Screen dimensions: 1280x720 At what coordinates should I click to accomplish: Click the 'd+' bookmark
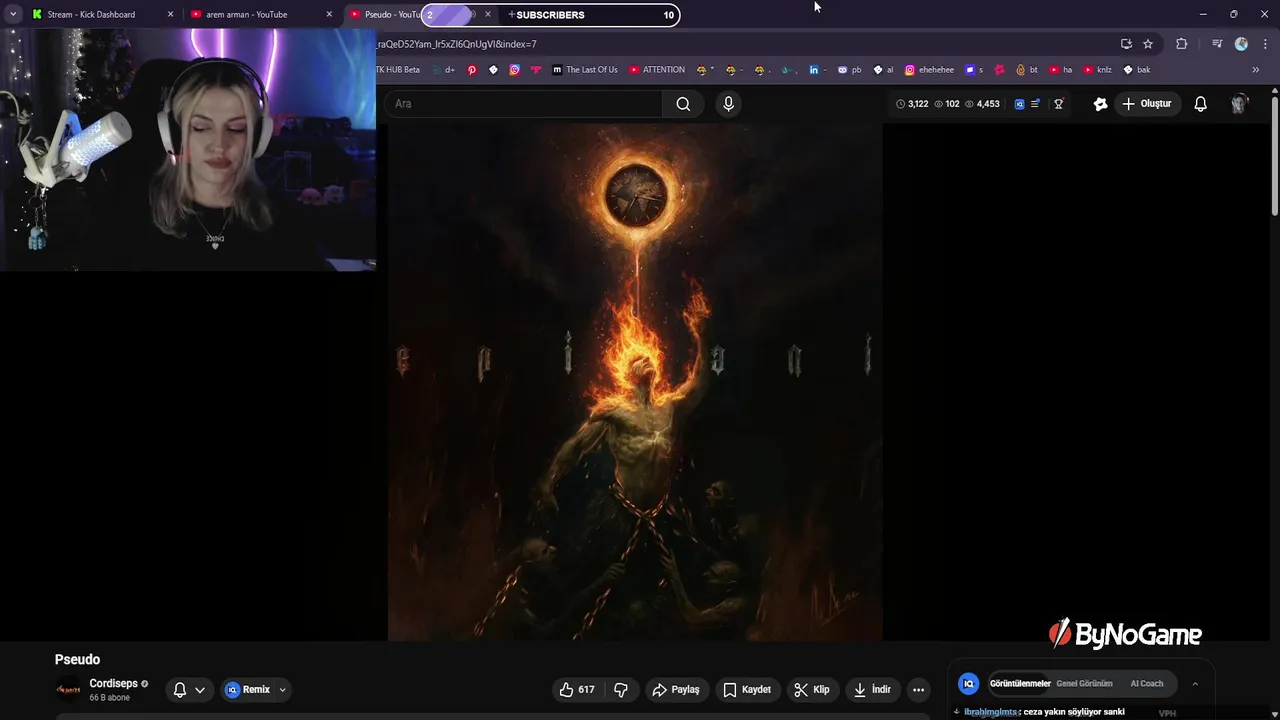pos(444,70)
